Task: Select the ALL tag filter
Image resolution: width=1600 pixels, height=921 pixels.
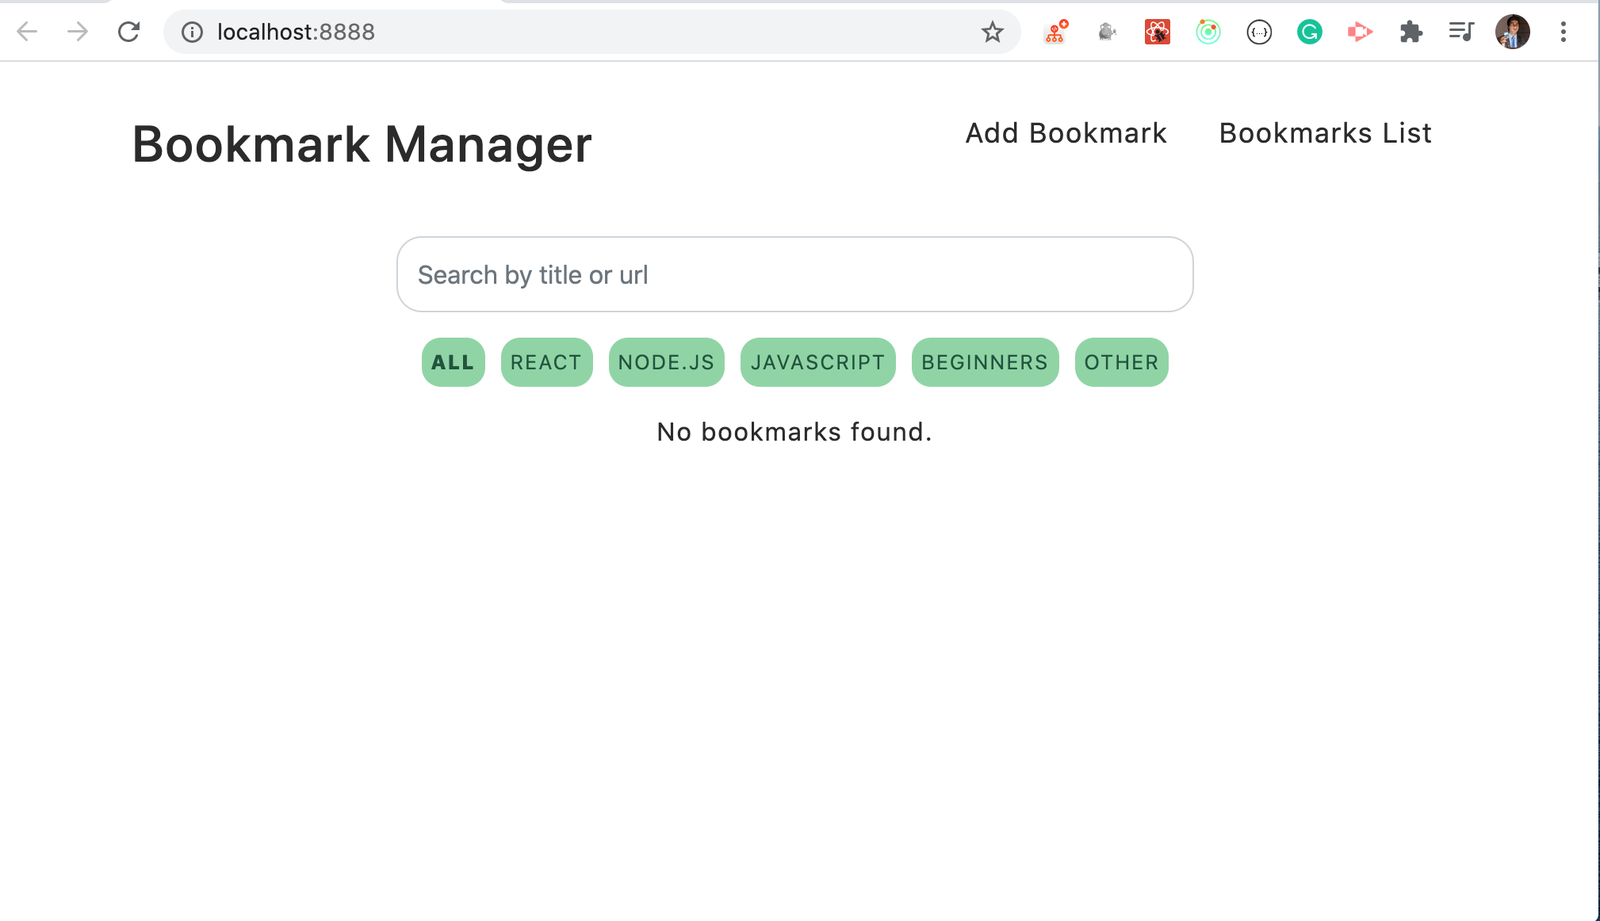Action: pyautogui.click(x=453, y=362)
